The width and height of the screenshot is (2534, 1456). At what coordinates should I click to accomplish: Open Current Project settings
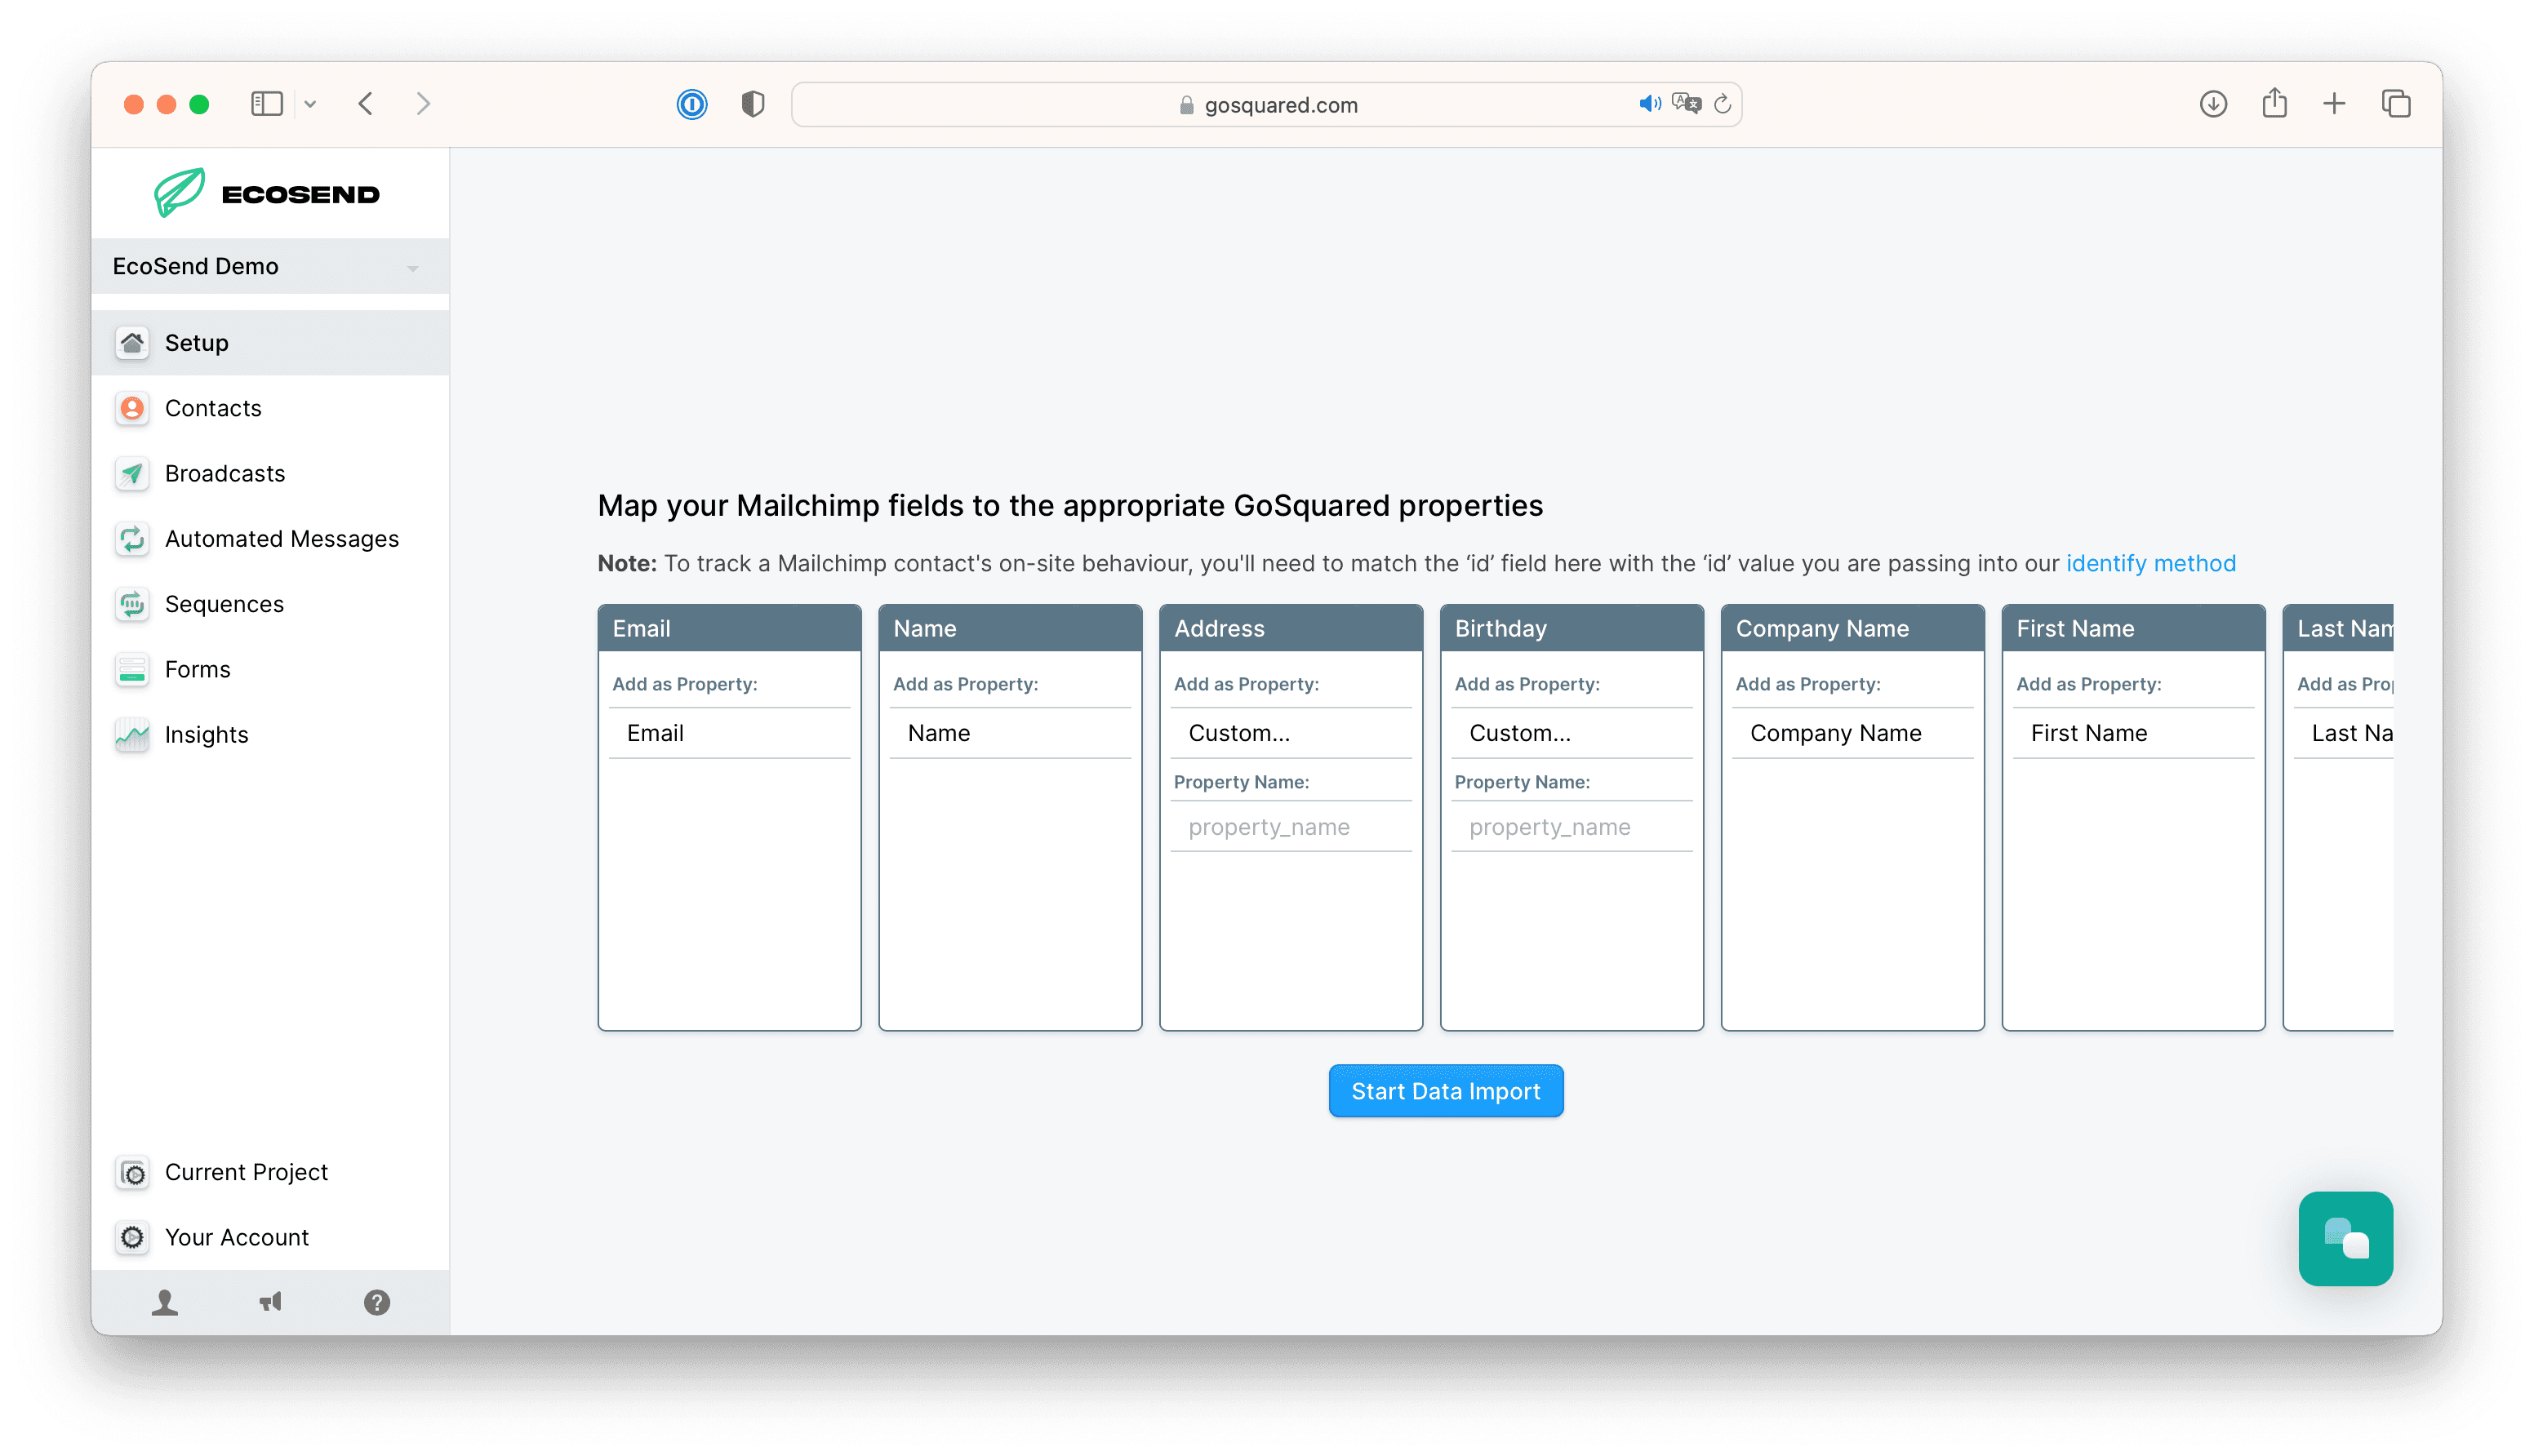click(270, 1172)
